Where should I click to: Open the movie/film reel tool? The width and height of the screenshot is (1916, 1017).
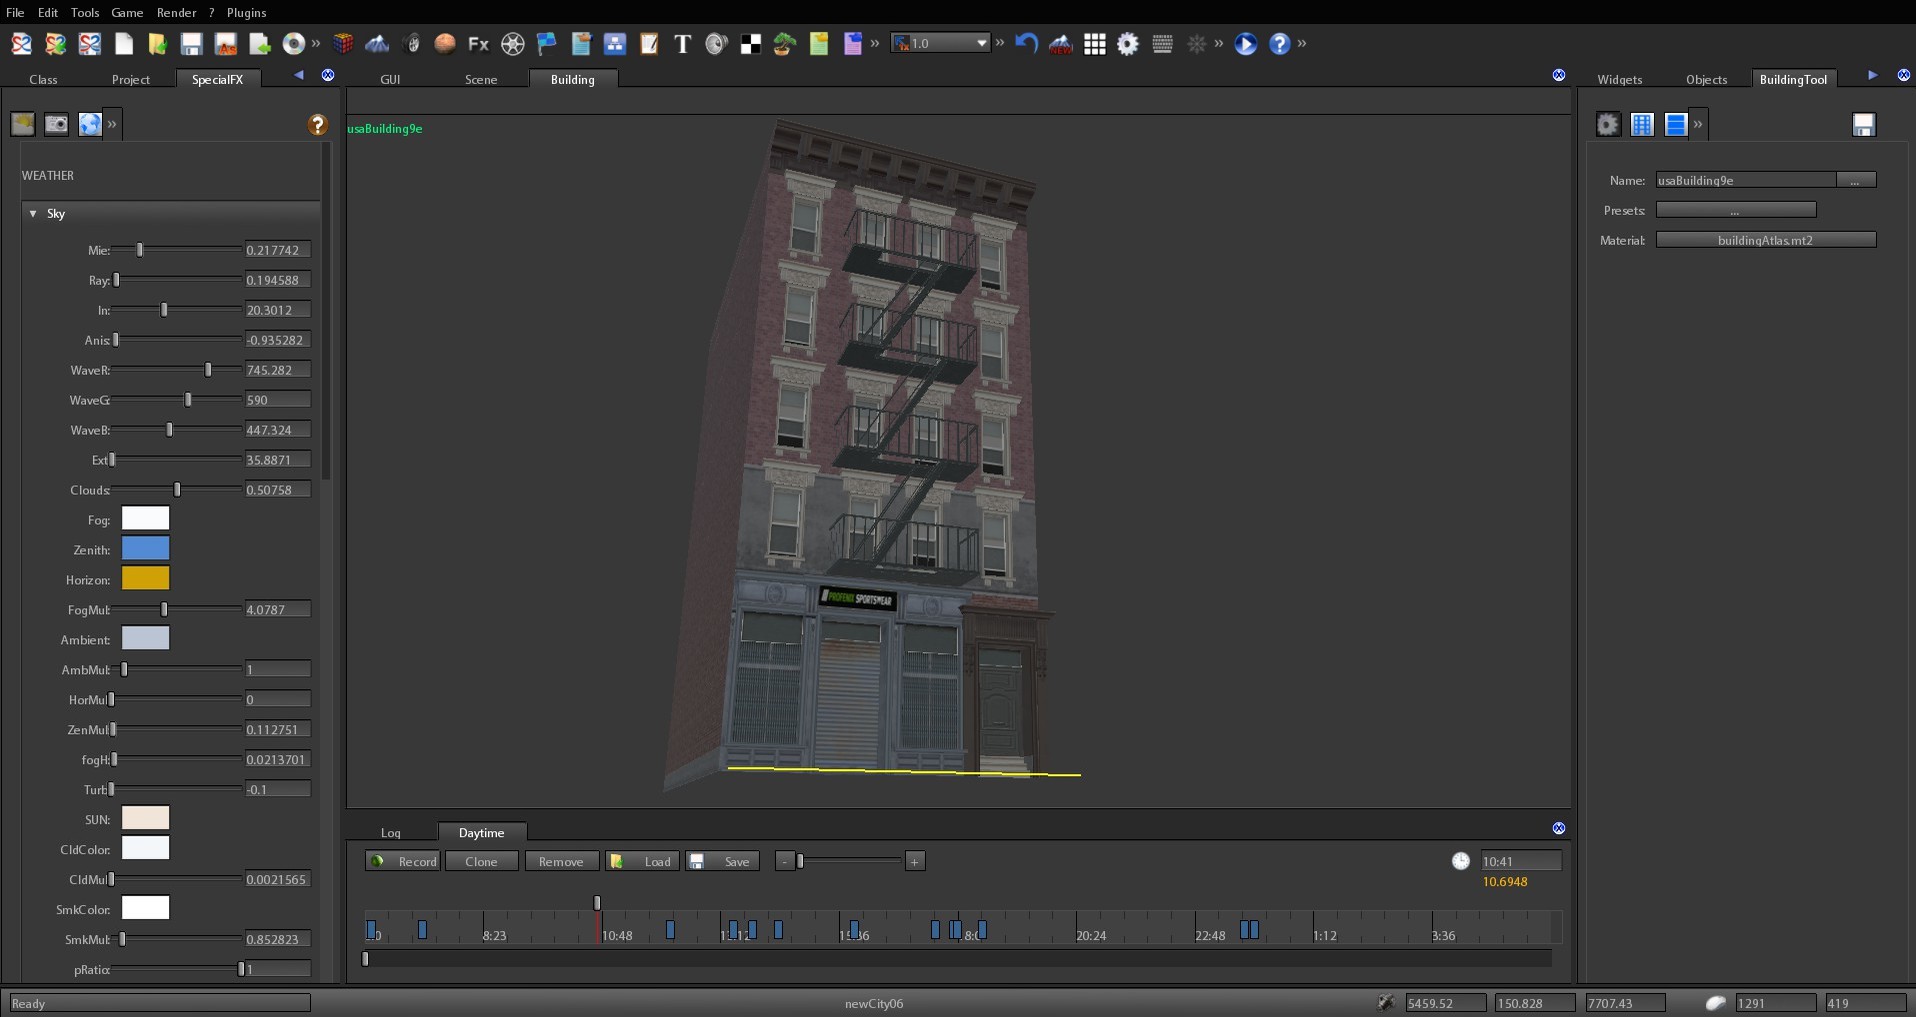coord(511,44)
